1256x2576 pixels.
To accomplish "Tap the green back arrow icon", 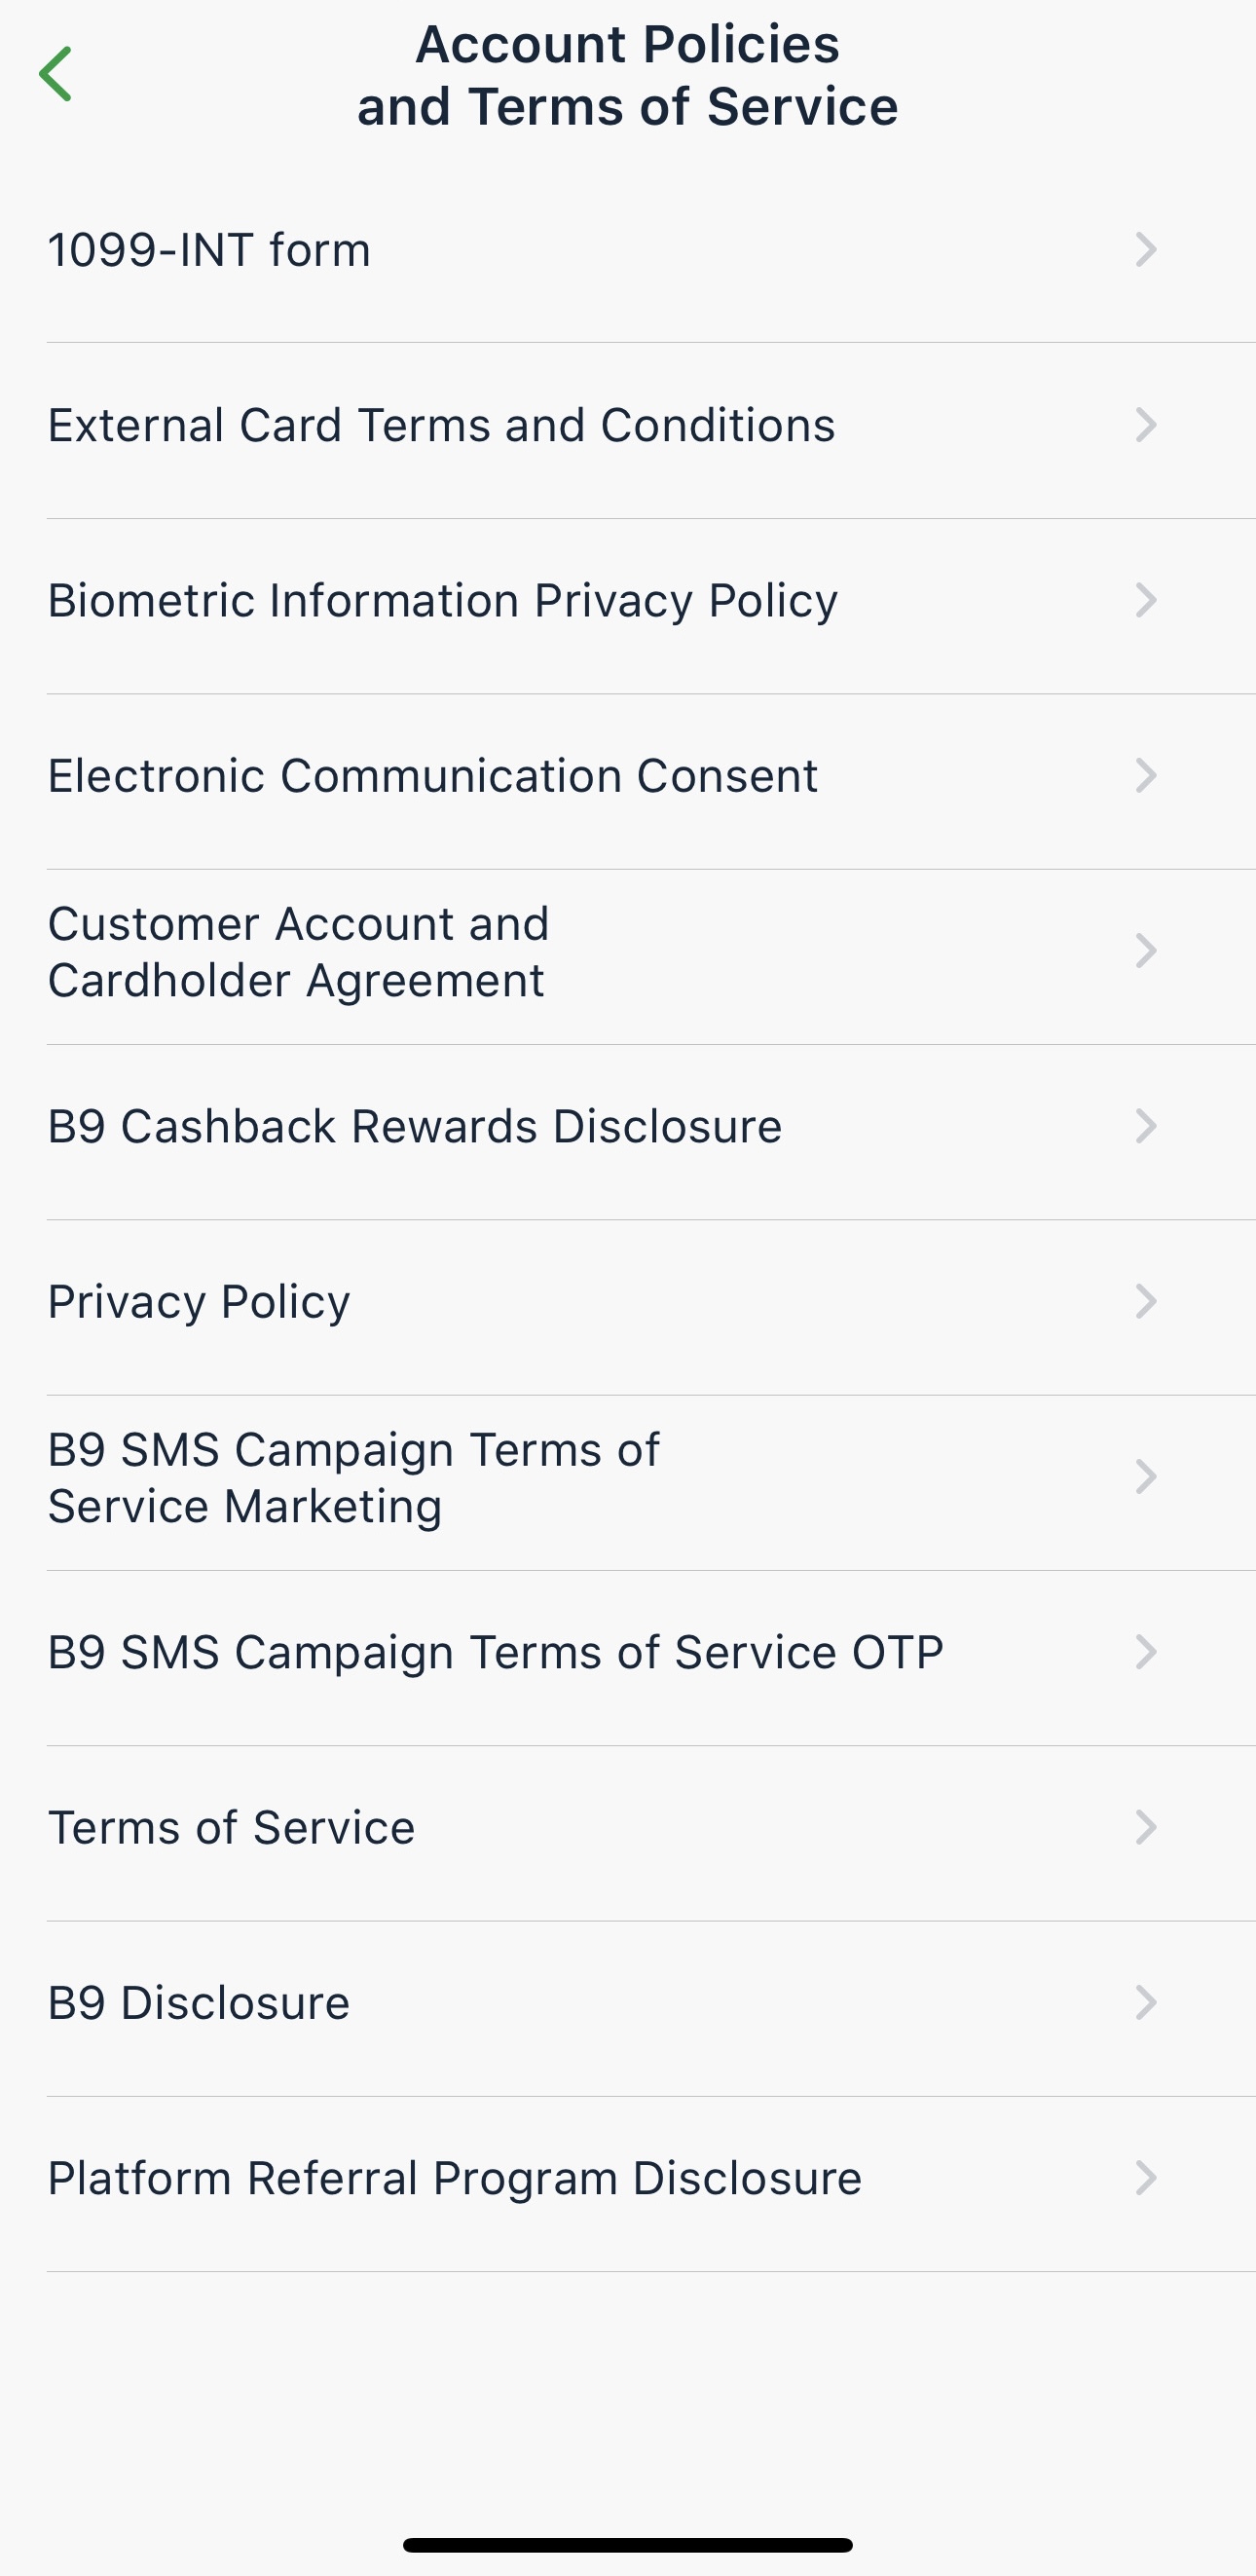I will pos(56,74).
